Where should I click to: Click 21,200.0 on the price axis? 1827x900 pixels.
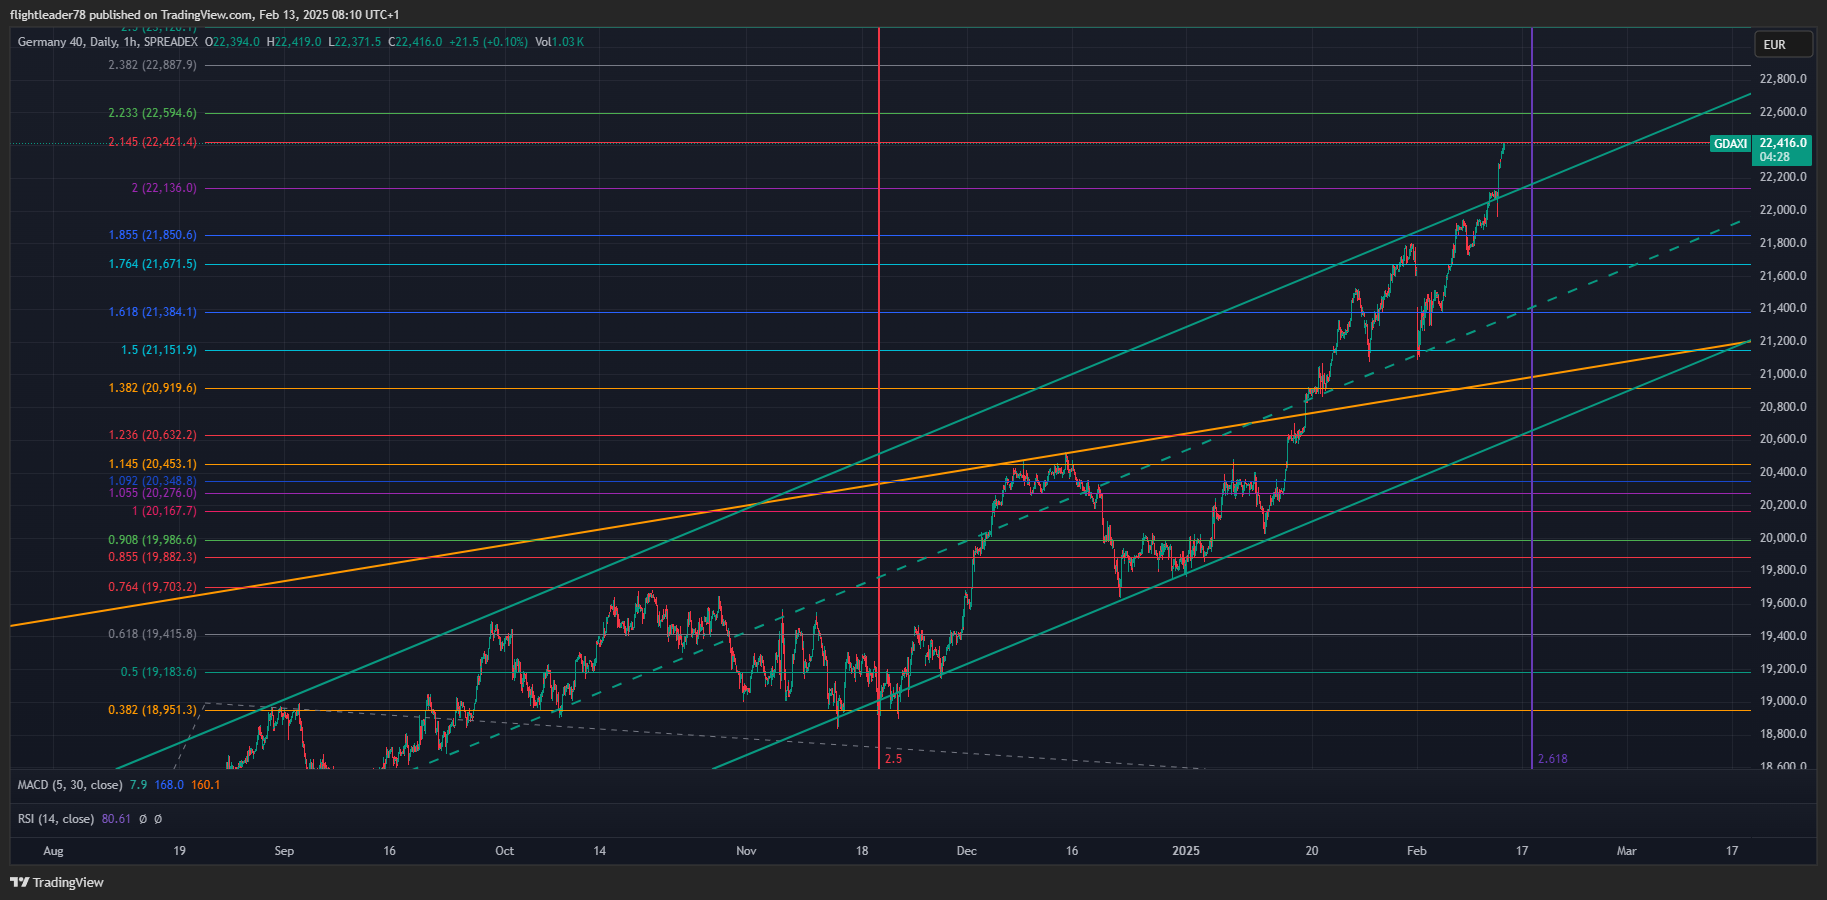[x=1783, y=341]
